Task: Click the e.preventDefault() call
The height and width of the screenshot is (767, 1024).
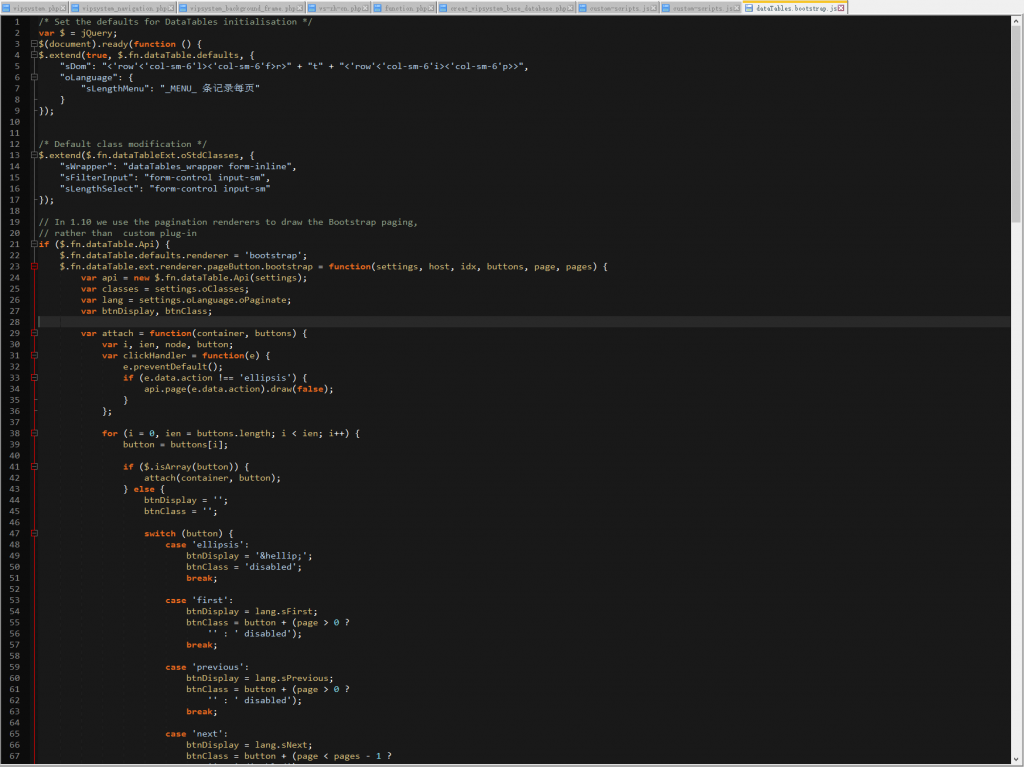Action: (x=172, y=367)
